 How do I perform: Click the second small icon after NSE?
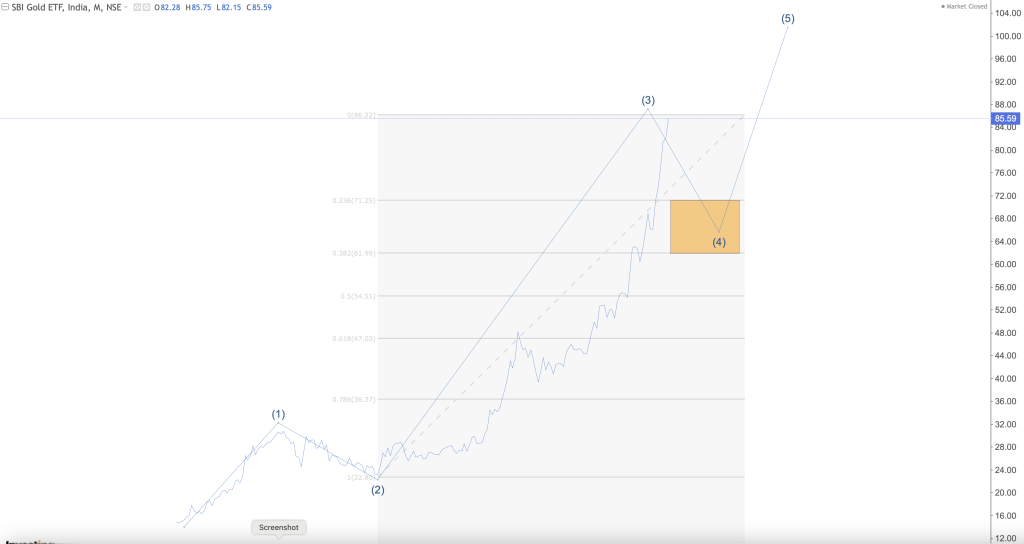point(146,7)
